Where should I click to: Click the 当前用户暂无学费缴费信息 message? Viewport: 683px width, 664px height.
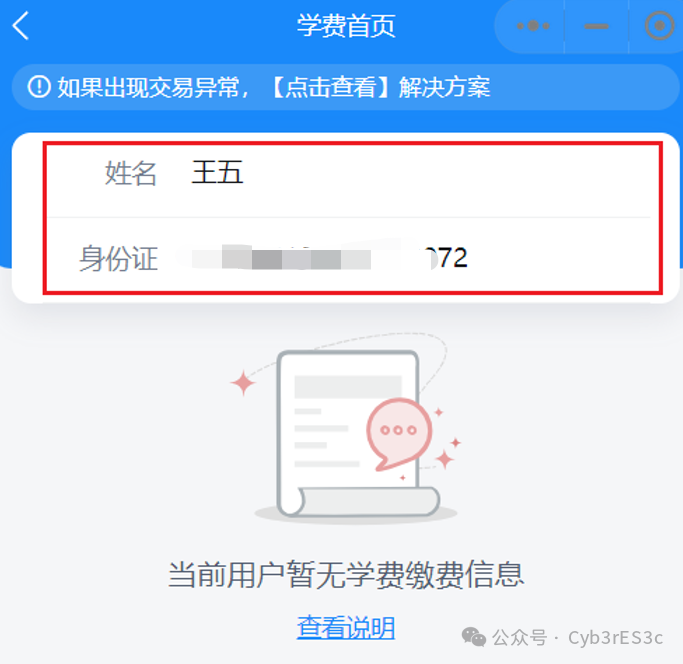pyautogui.click(x=346, y=575)
